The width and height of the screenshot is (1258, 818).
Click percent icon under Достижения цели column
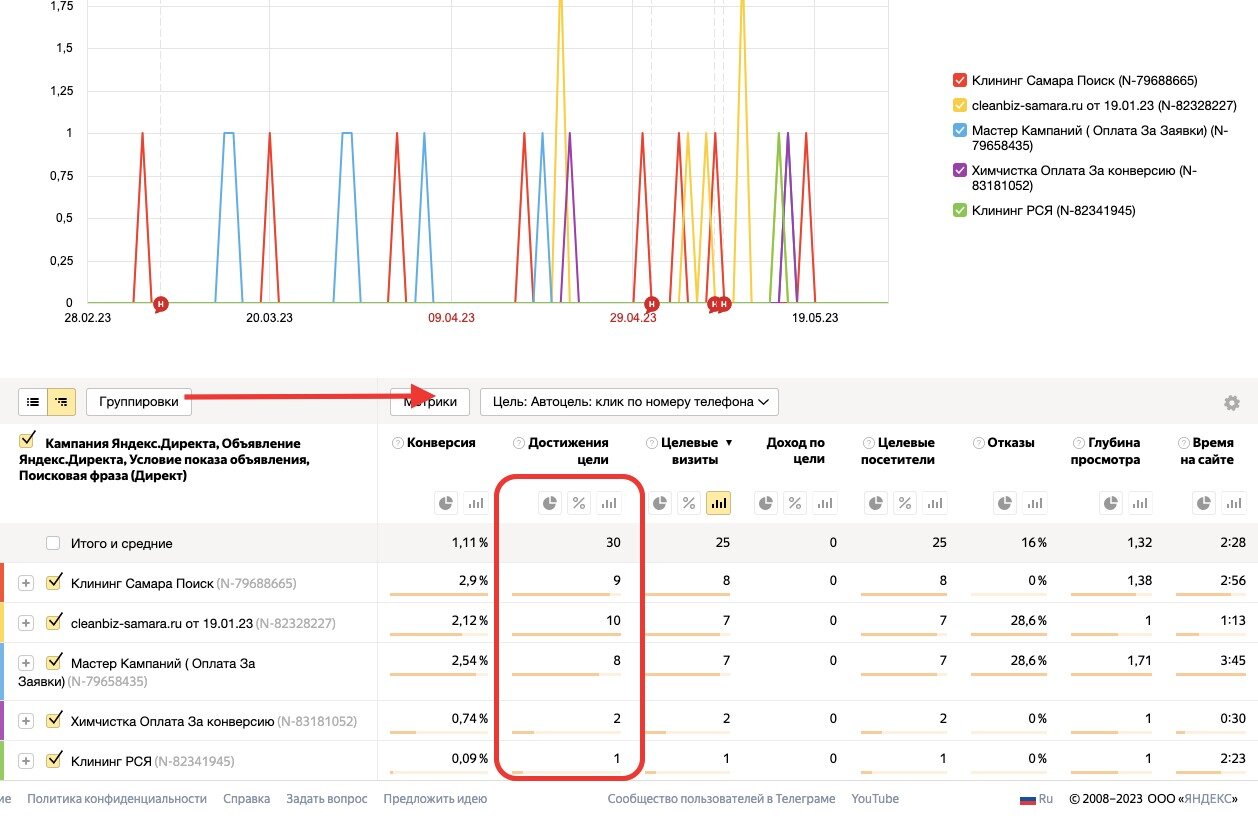578,504
